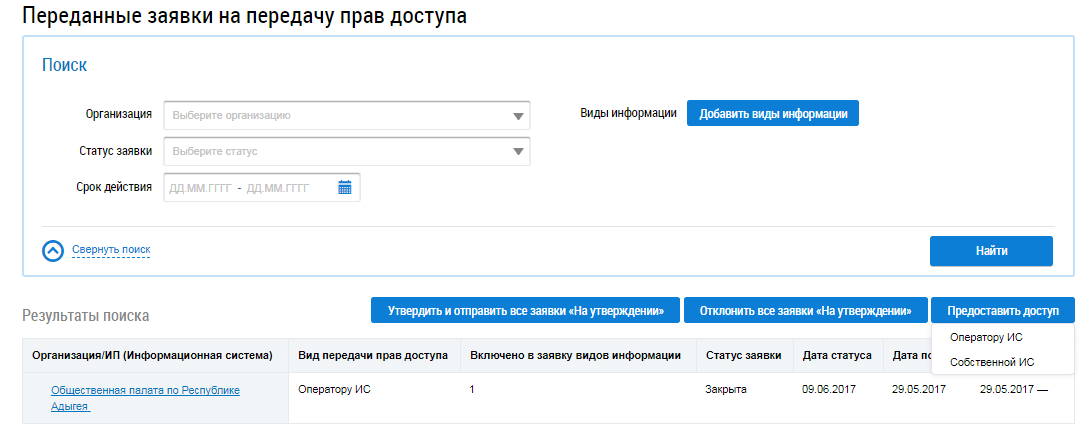Open the Предоставить доступ dropdown button
Image resolution: width=1087 pixels, height=445 pixels.
click(1002, 311)
